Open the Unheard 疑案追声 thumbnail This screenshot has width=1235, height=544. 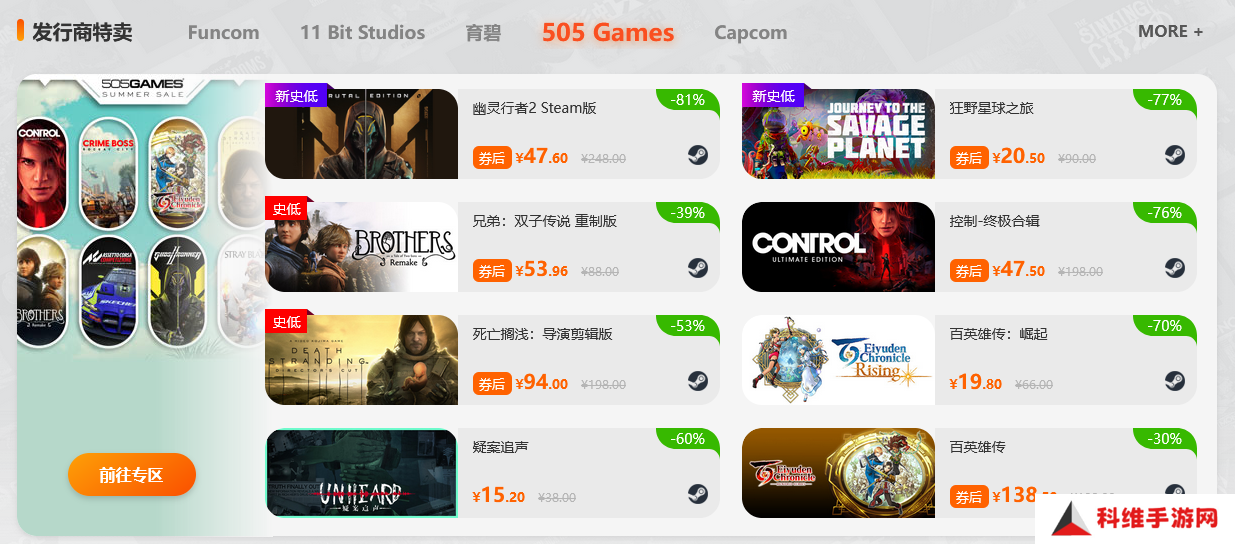tap(361, 473)
